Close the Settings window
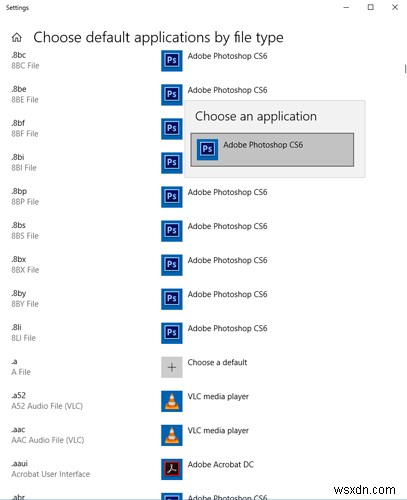Screen dimensions: 407x500 (395, 7)
